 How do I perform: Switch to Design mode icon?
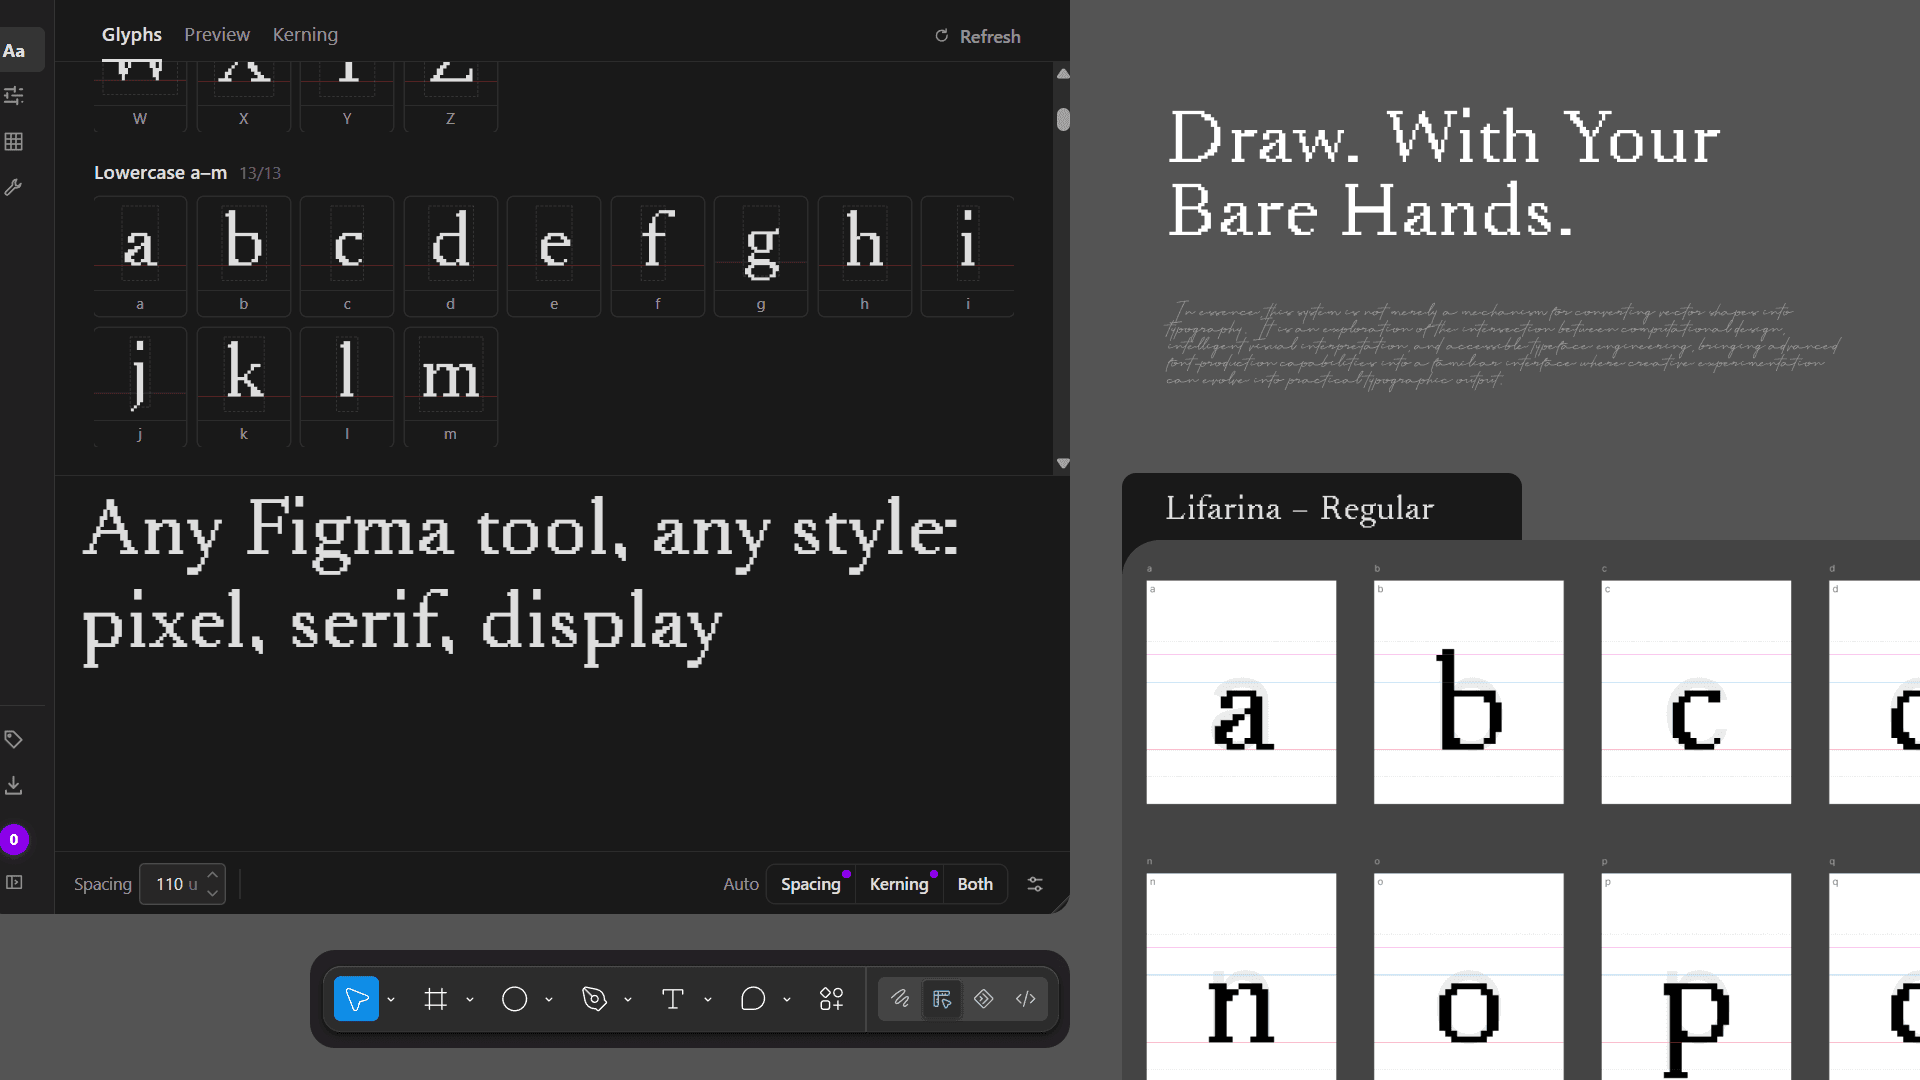point(942,999)
